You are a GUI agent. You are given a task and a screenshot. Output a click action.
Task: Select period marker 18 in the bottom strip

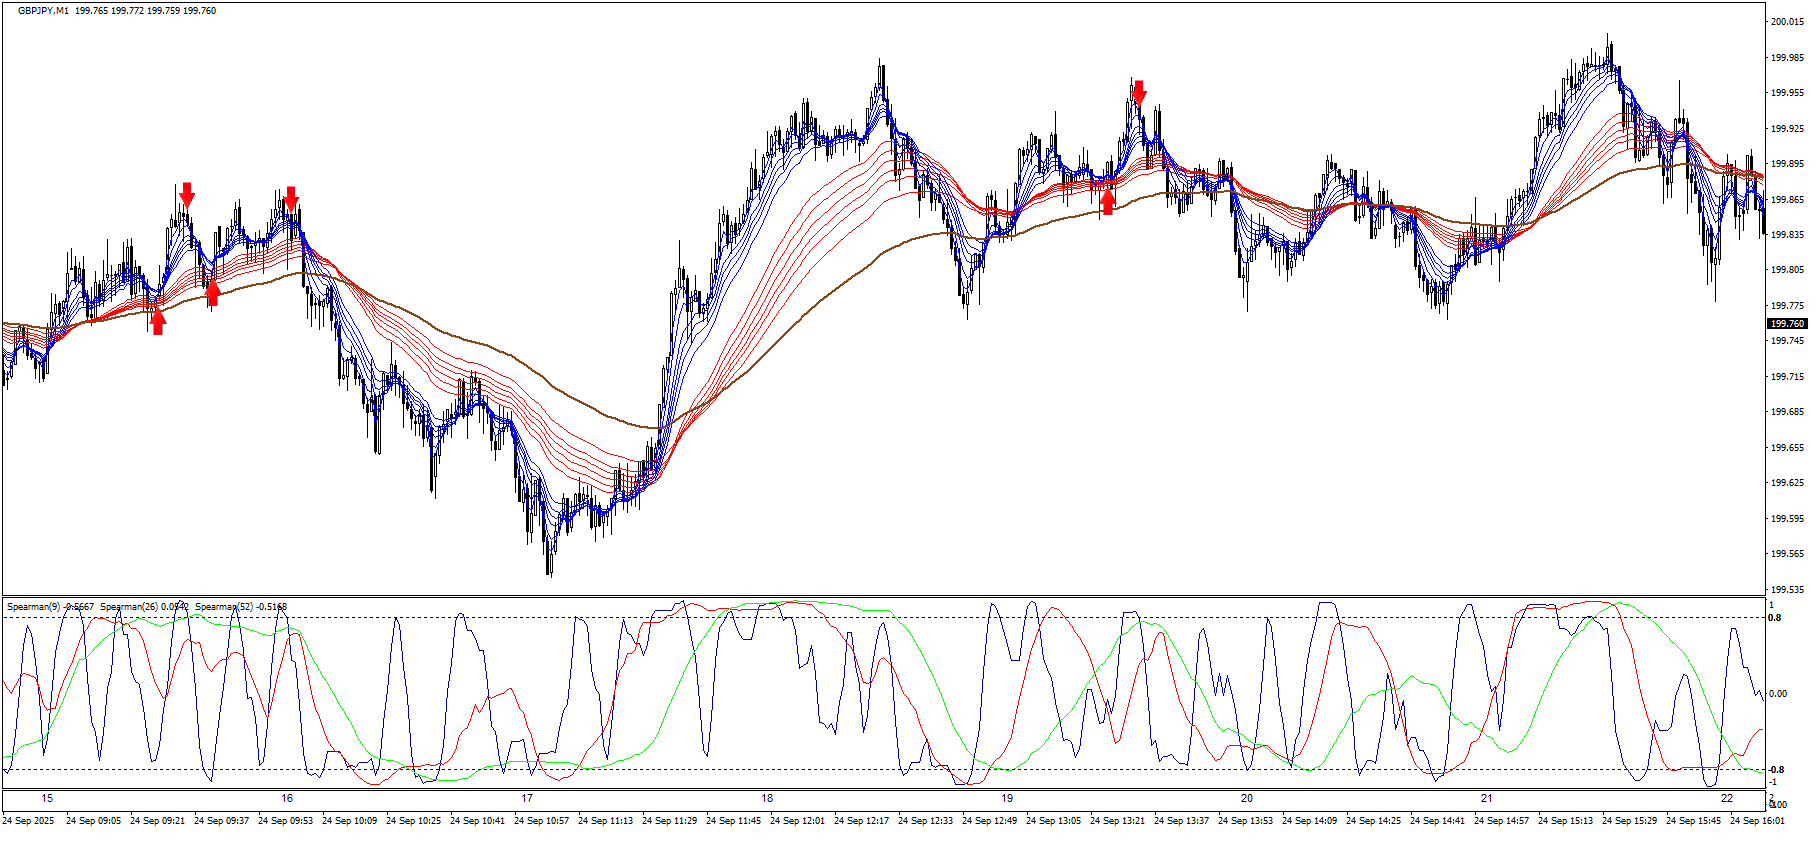pos(767,798)
